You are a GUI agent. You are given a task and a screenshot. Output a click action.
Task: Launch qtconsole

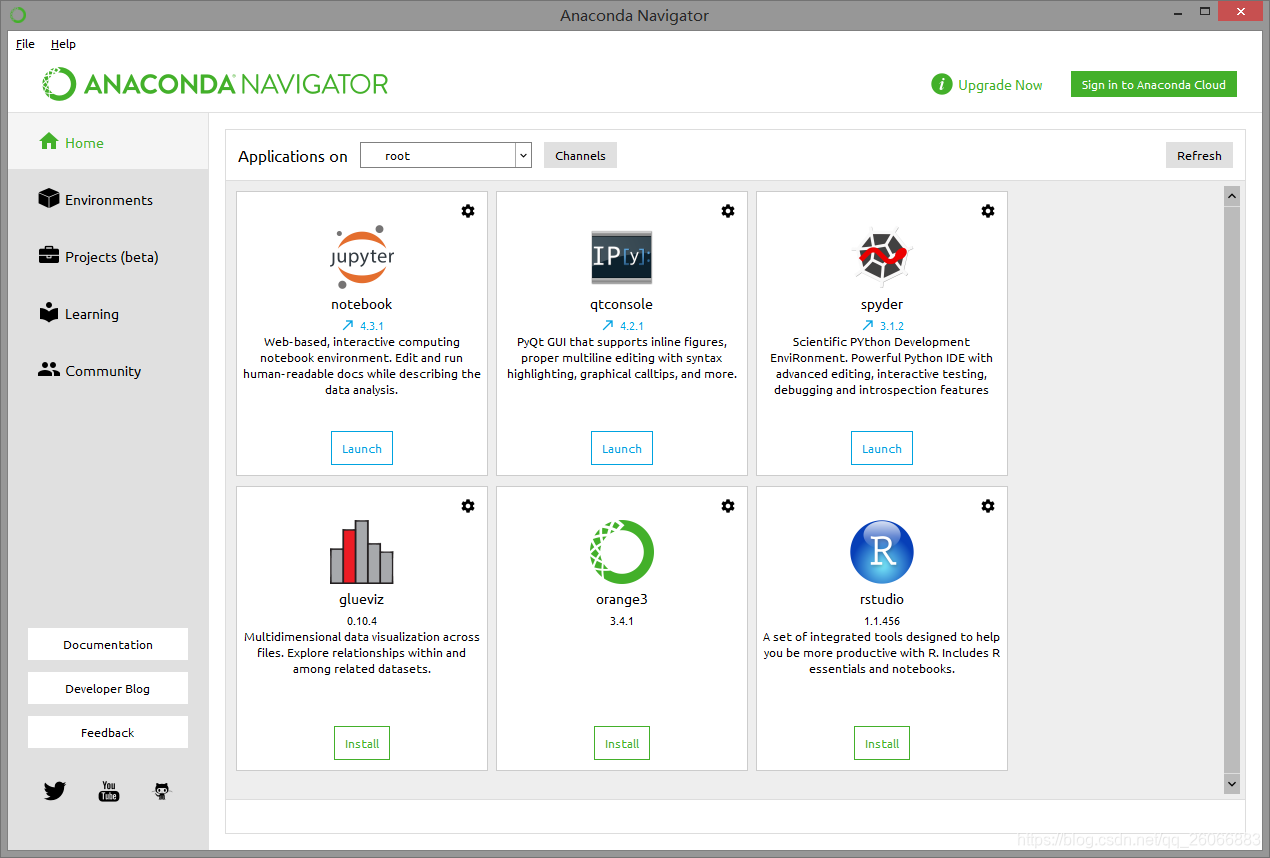(622, 448)
